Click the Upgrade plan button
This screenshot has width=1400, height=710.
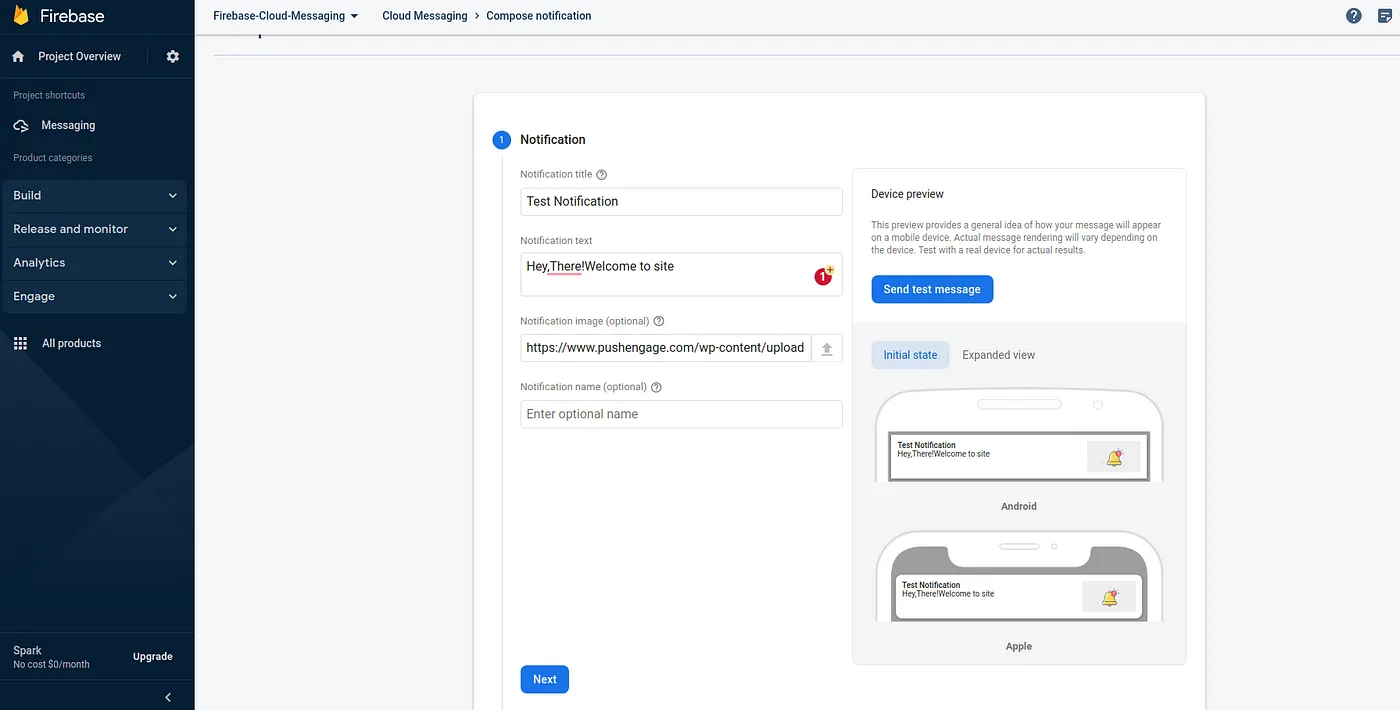coord(153,657)
